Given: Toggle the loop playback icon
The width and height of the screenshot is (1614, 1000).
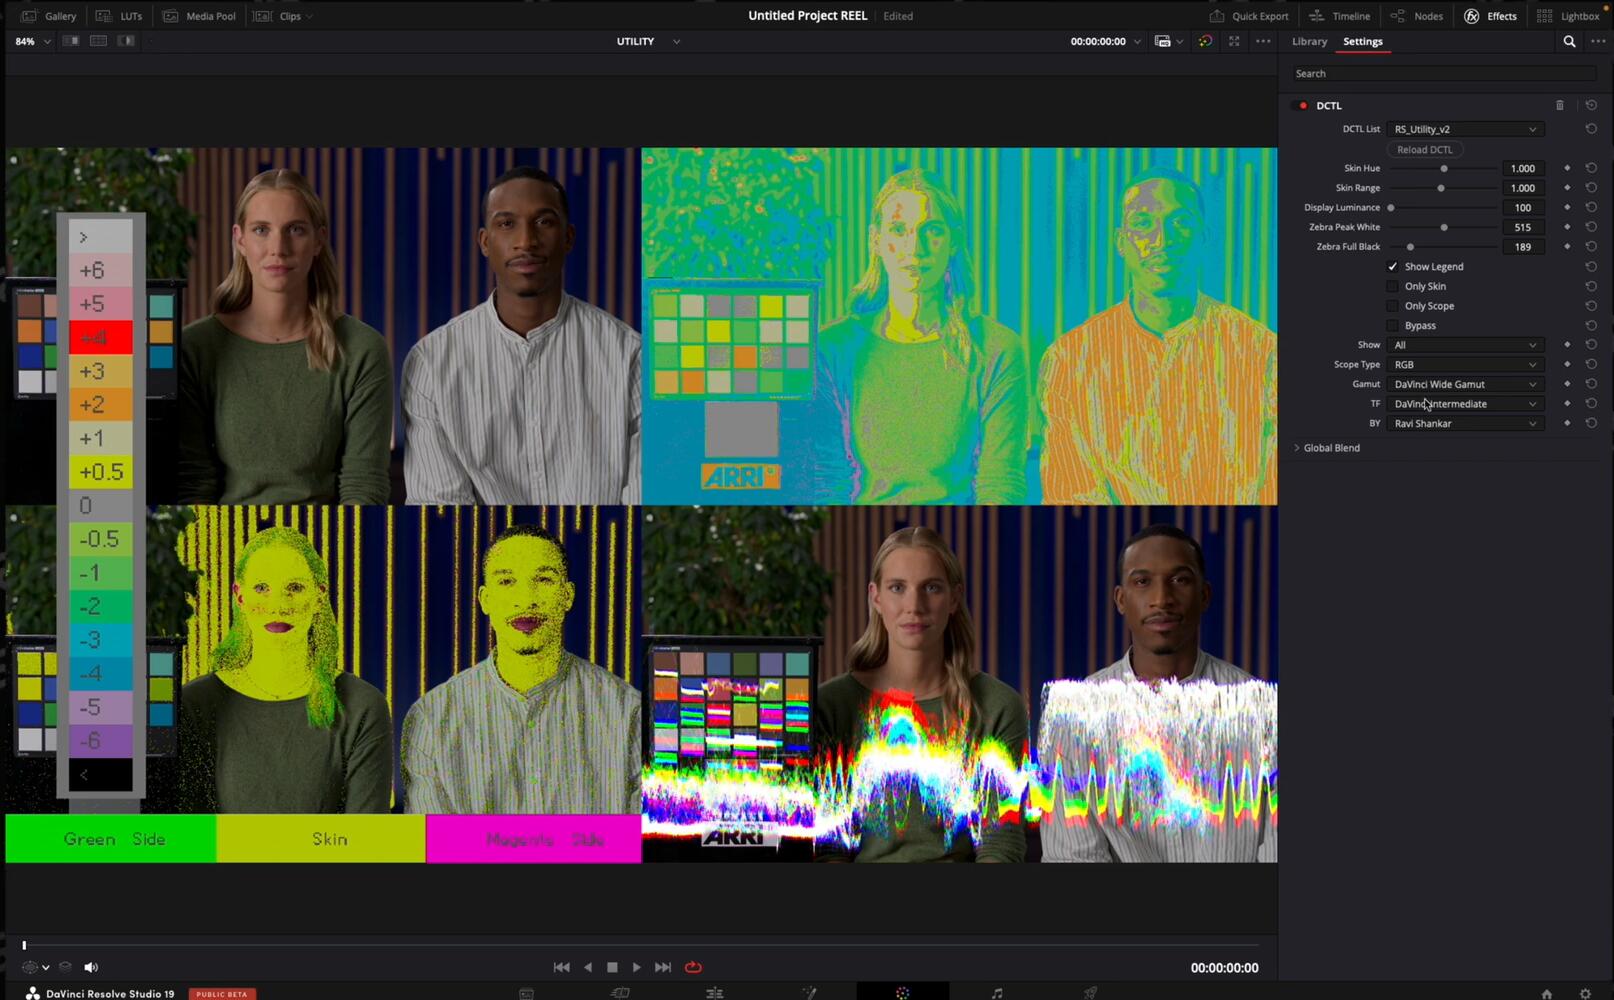Looking at the screenshot, I should pos(693,967).
